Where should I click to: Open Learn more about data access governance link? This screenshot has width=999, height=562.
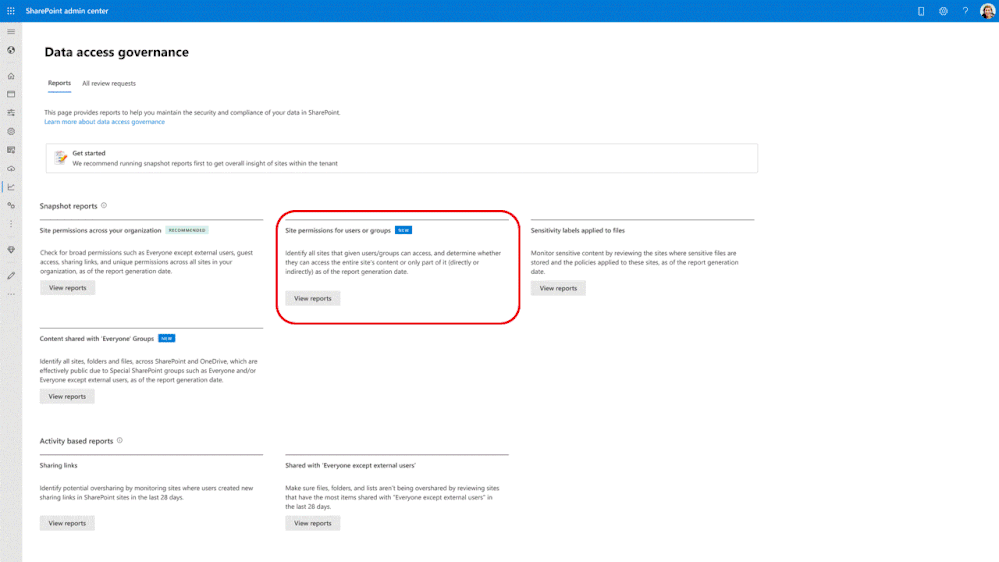104,122
